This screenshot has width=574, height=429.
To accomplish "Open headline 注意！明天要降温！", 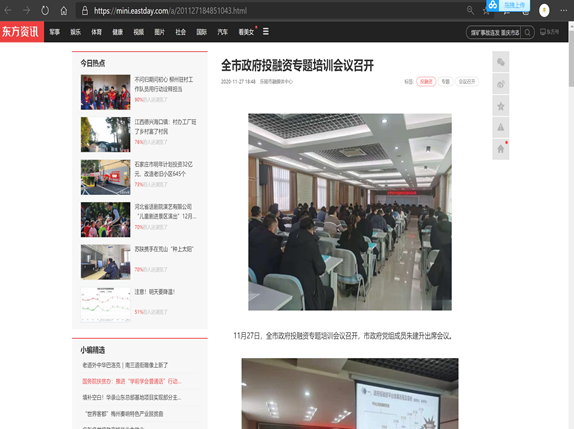I will tap(155, 292).
